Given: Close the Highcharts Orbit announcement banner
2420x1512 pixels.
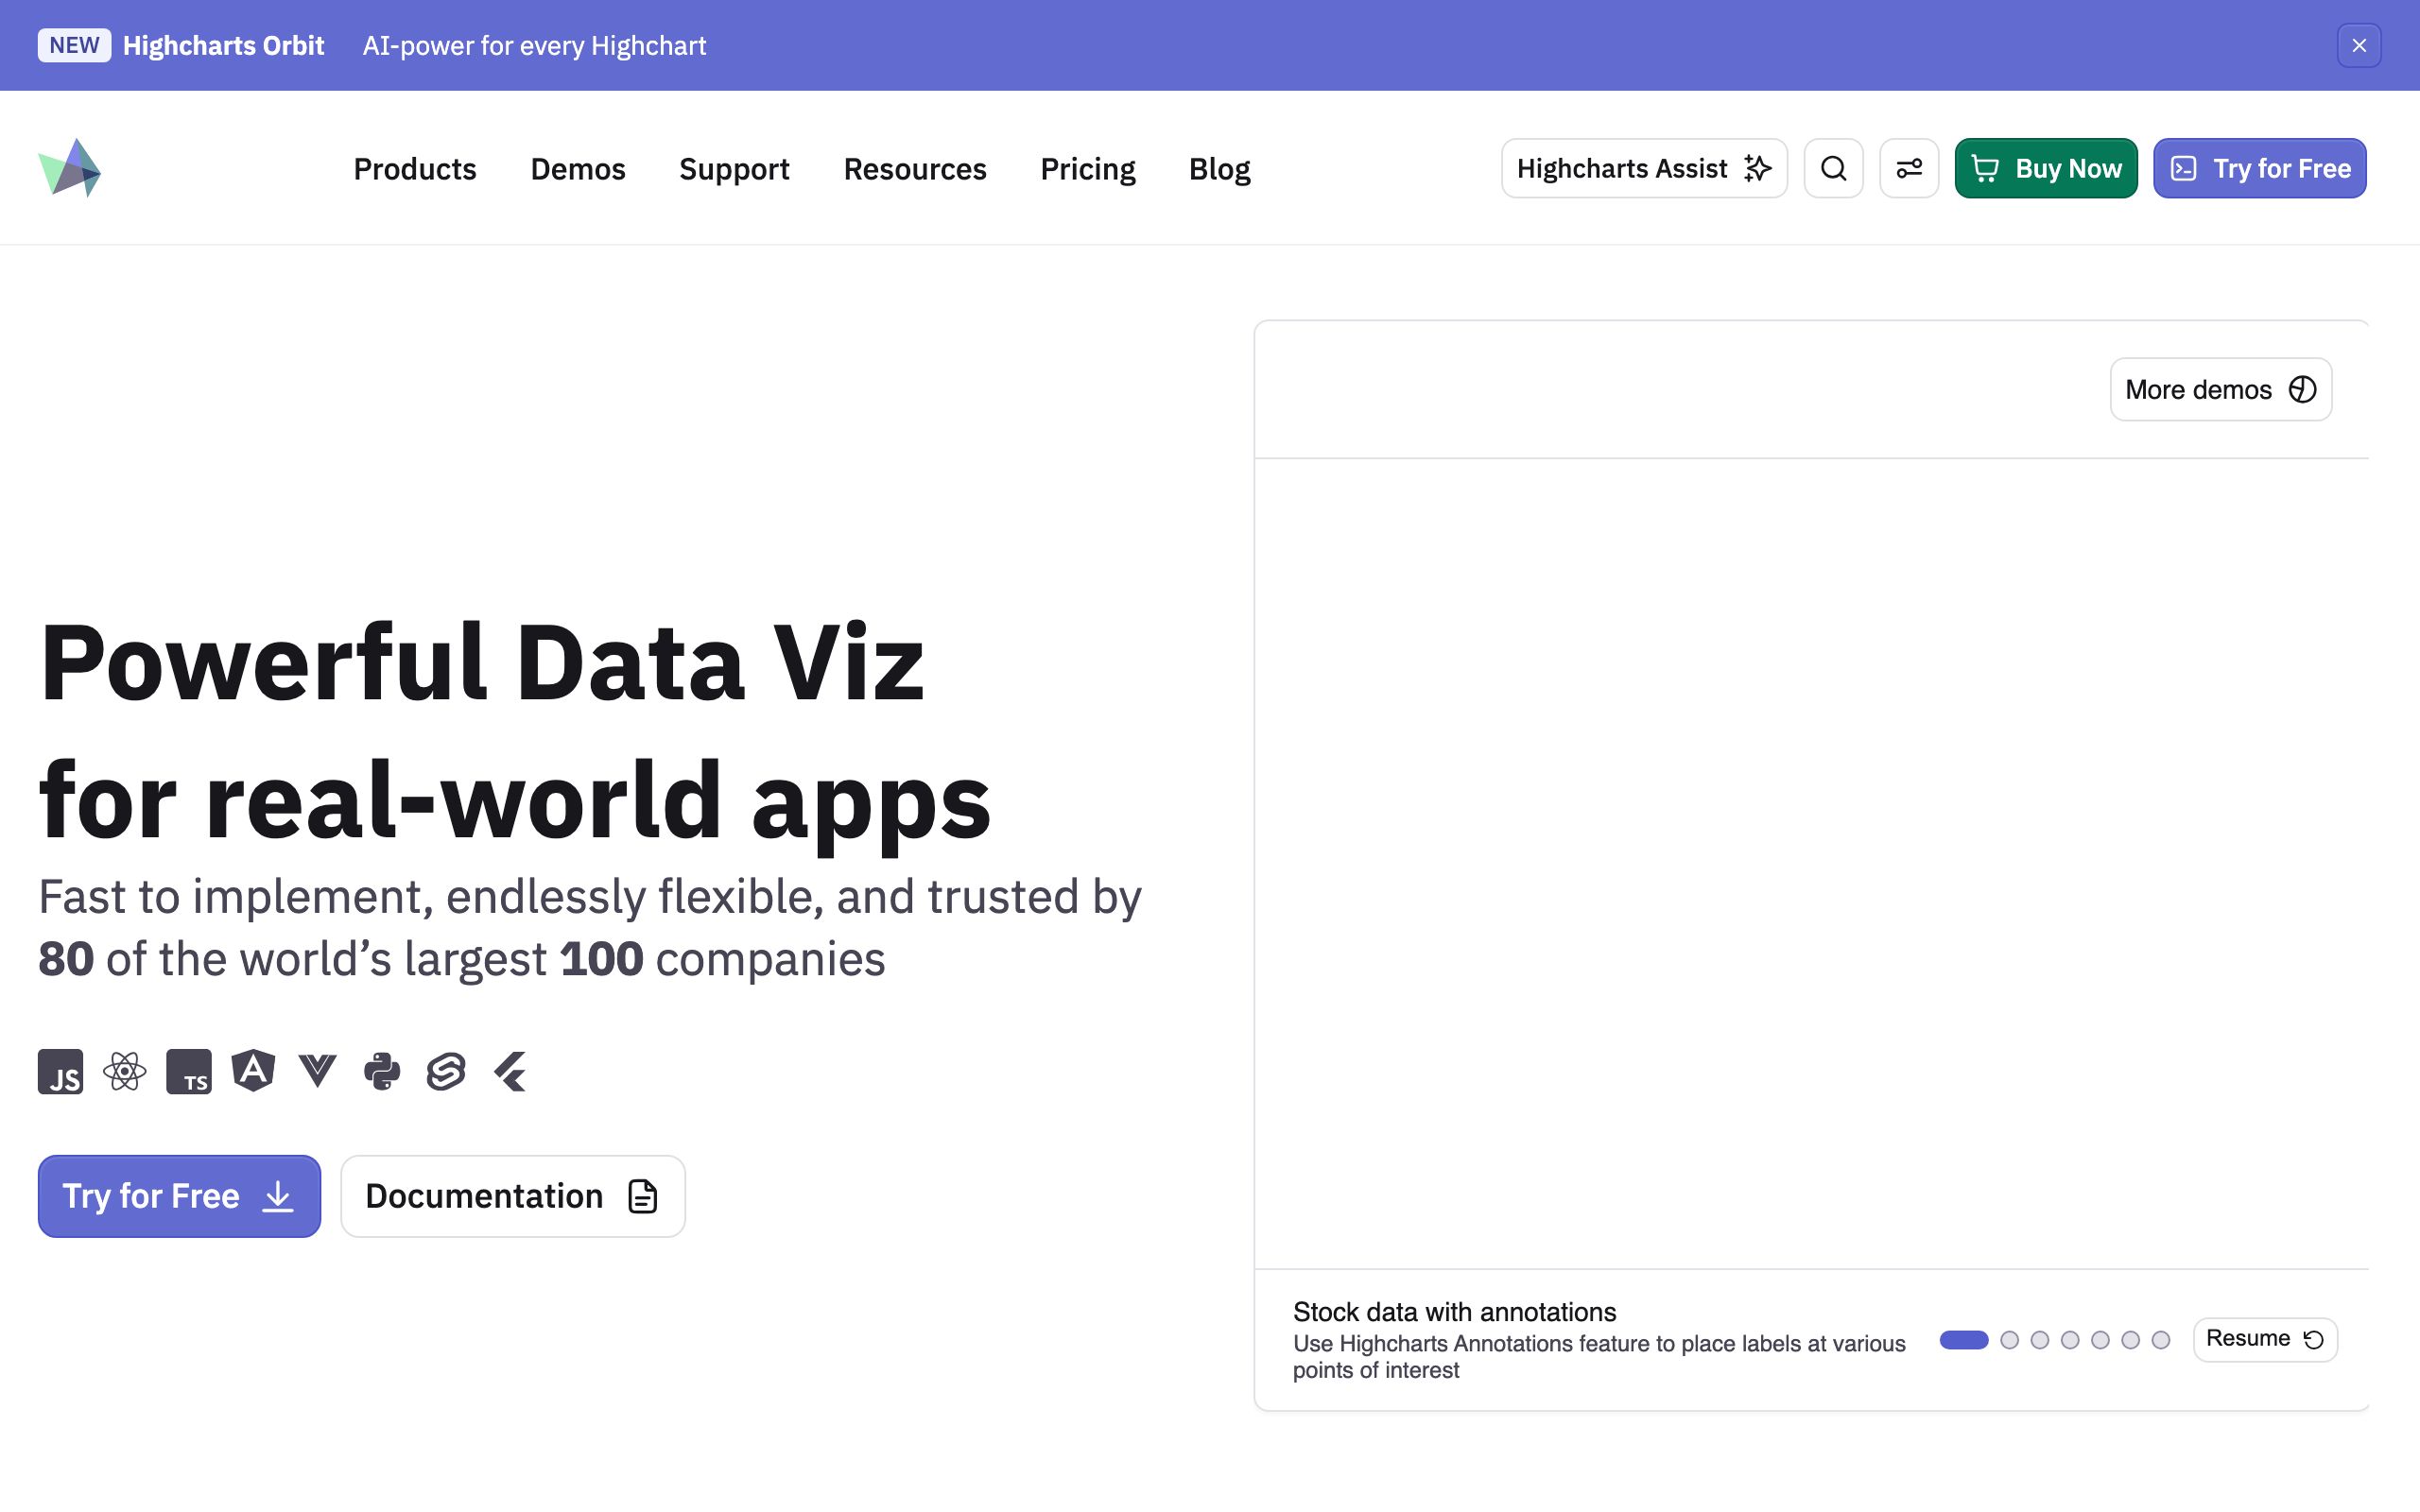Looking at the screenshot, I should 2359,45.
